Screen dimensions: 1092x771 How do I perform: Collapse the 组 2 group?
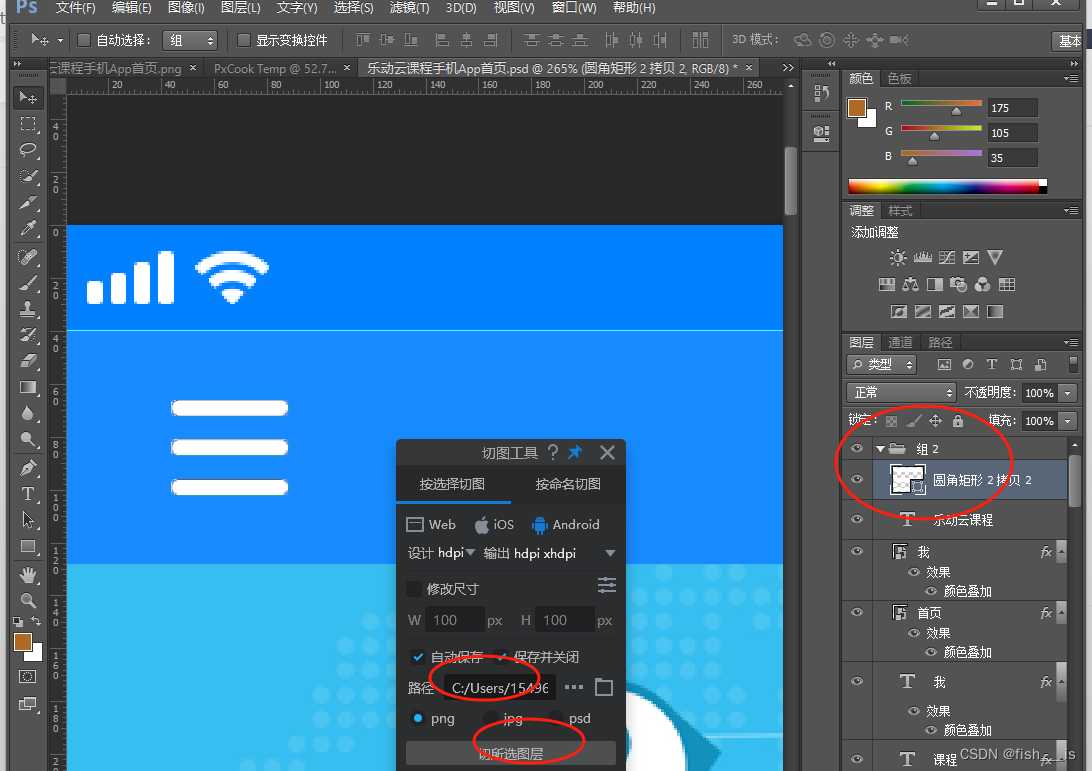click(880, 449)
